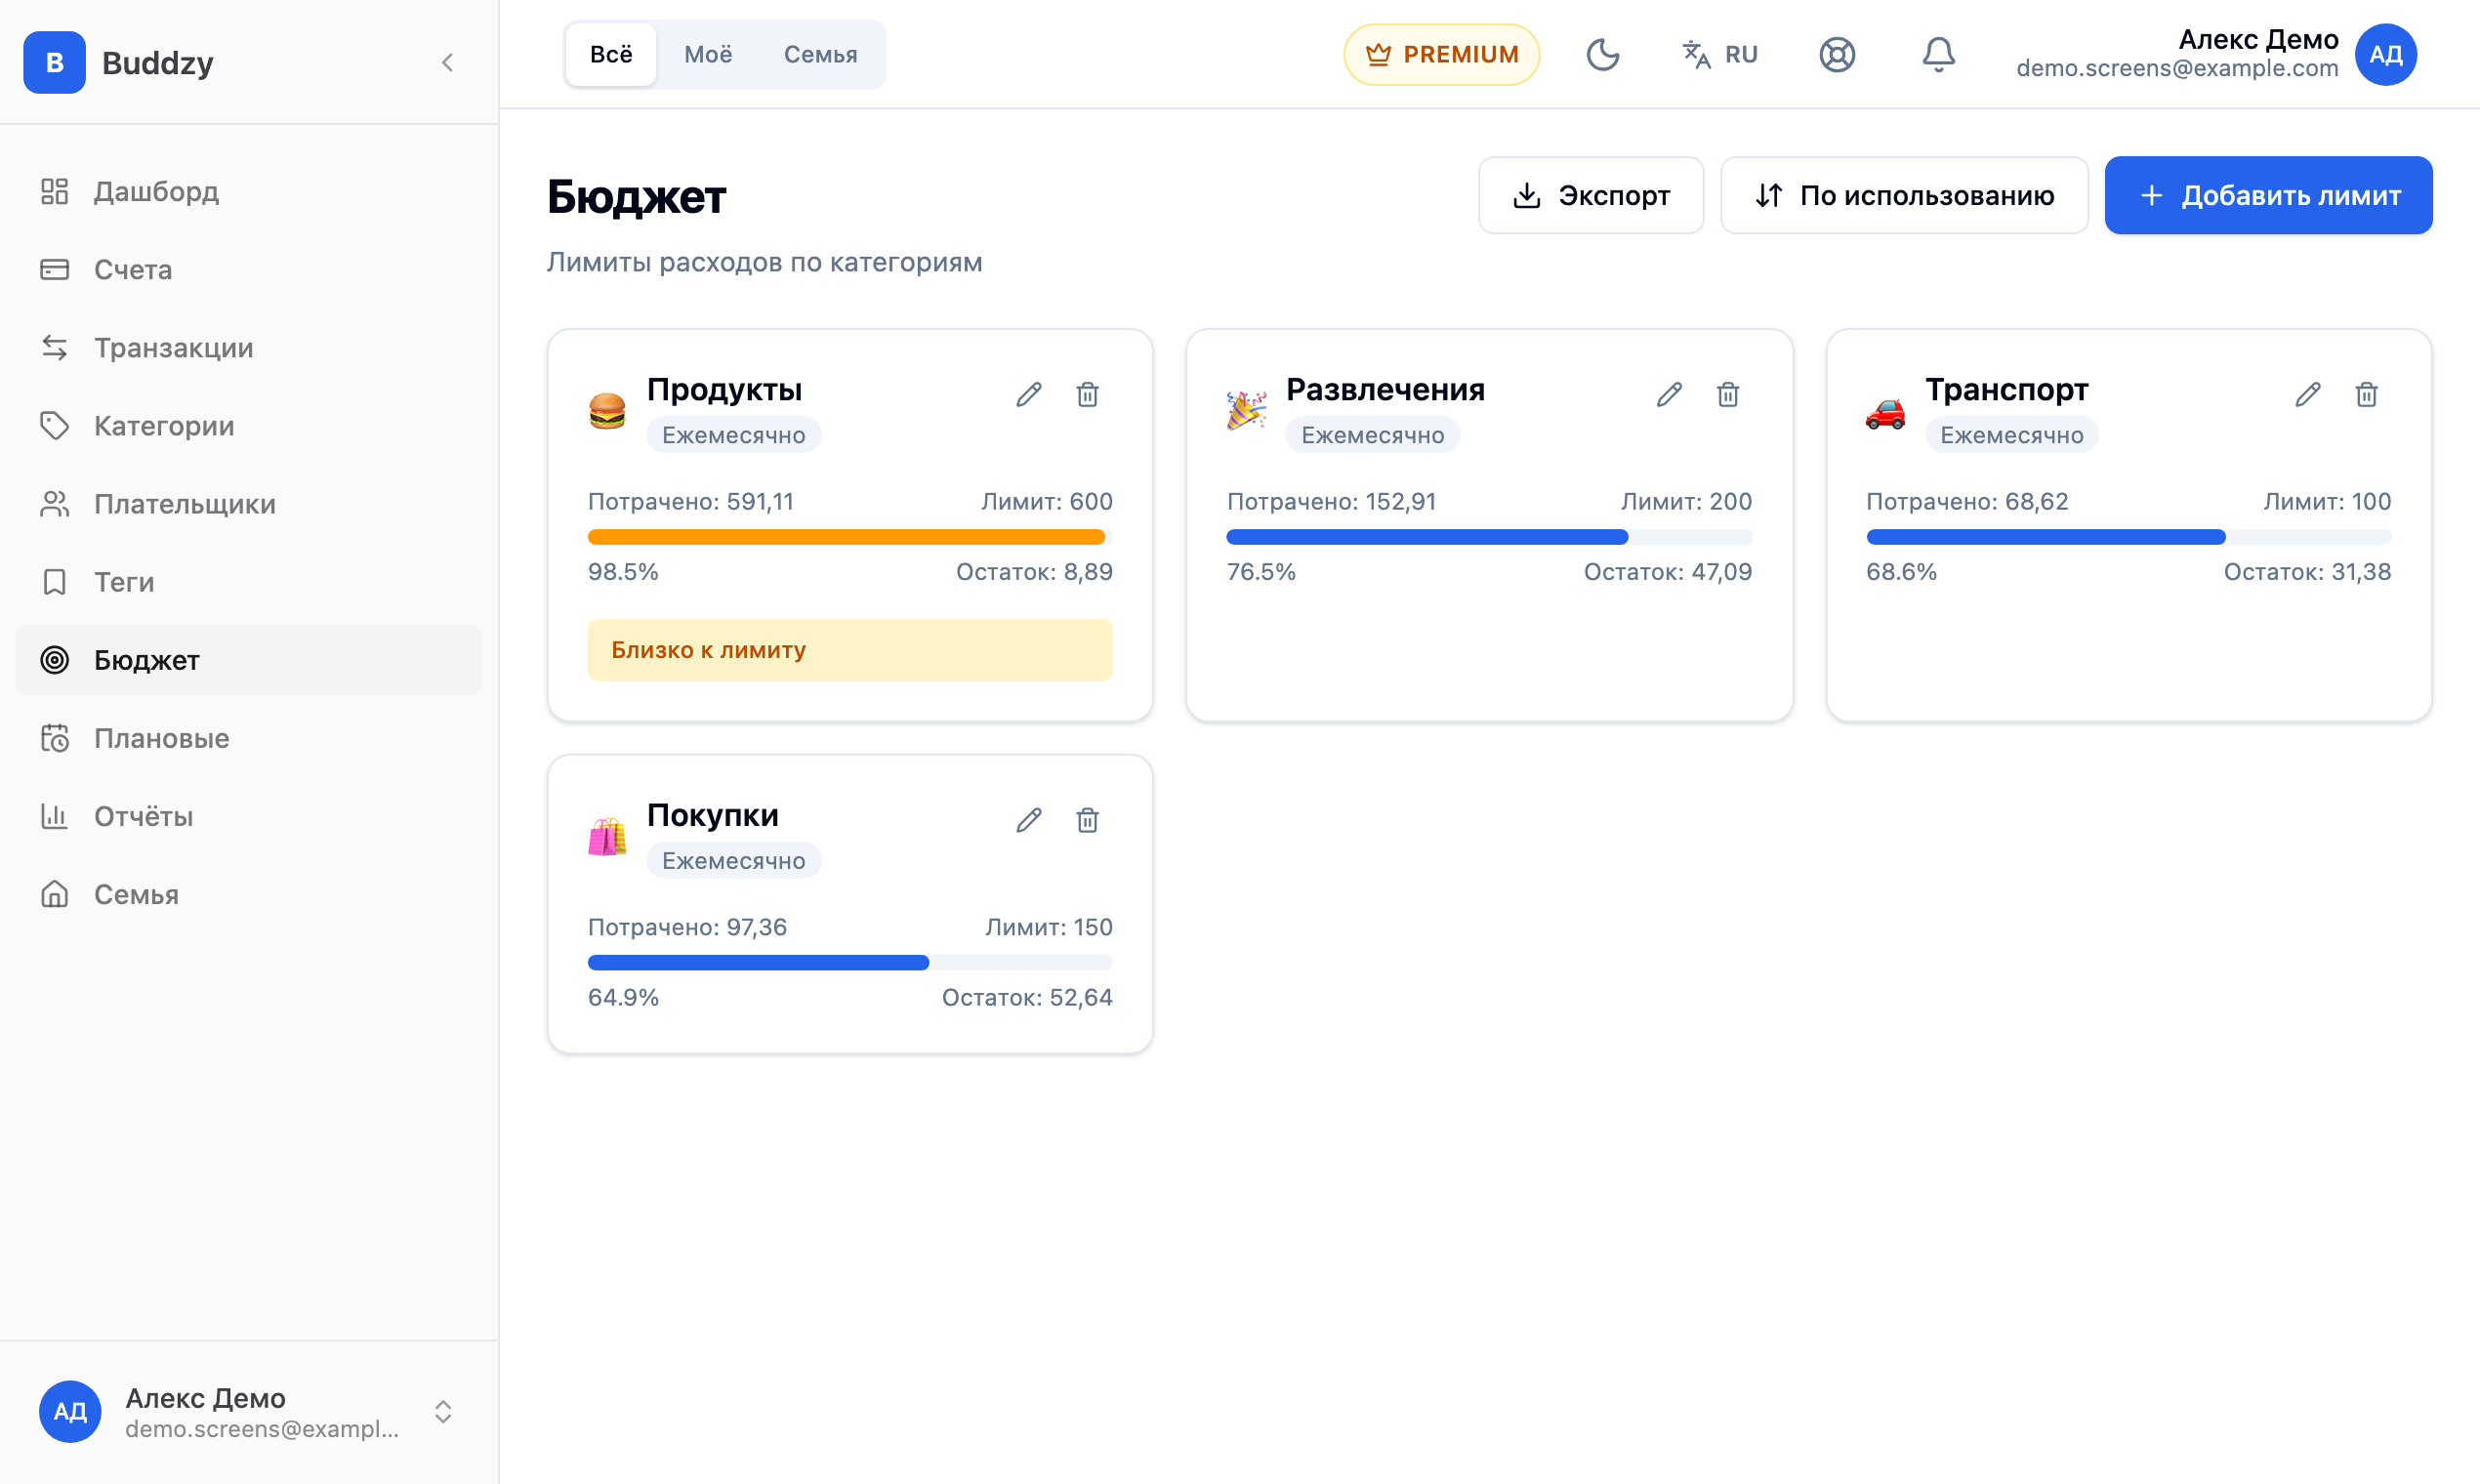Open Семья item in sidebar navigation
Screen dimensions: 2480x1484
tap(249, 894)
